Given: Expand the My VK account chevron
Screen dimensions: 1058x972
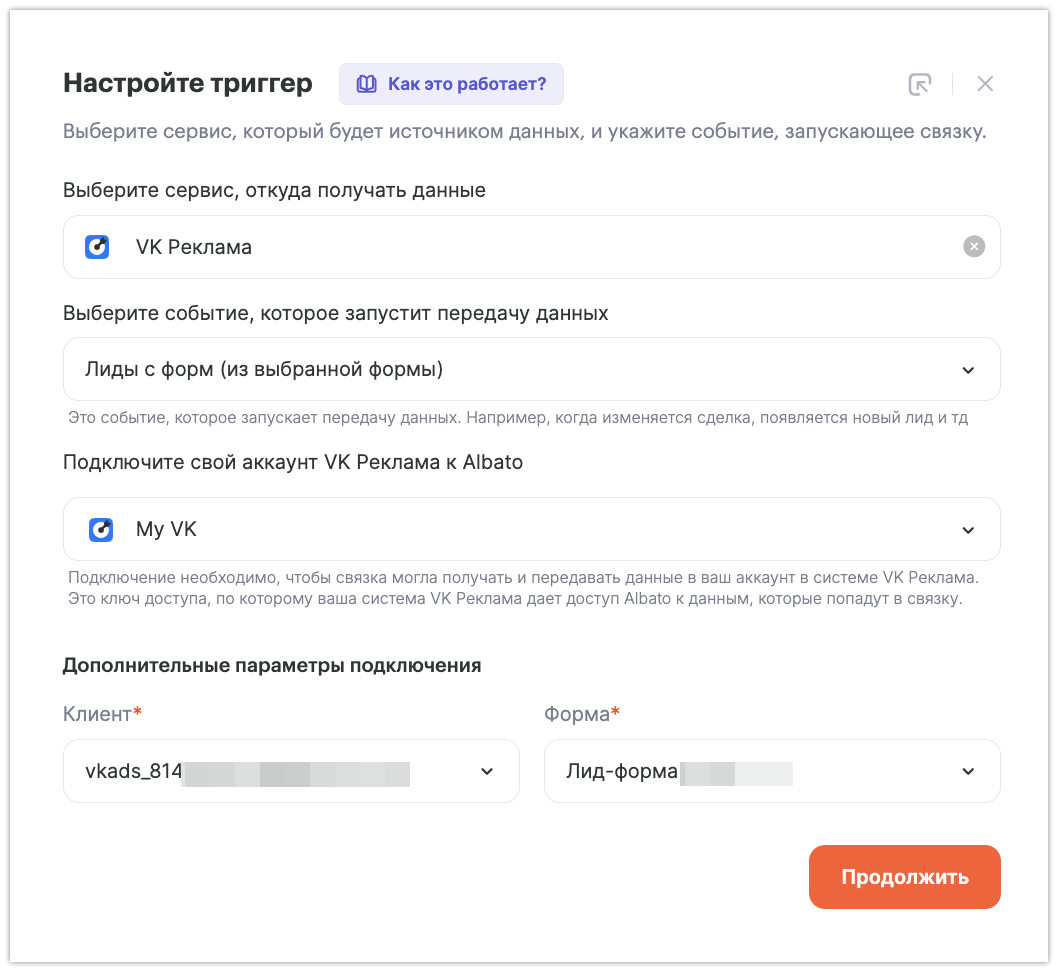Looking at the screenshot, I should pyautogui.click(x=968, y=530).
